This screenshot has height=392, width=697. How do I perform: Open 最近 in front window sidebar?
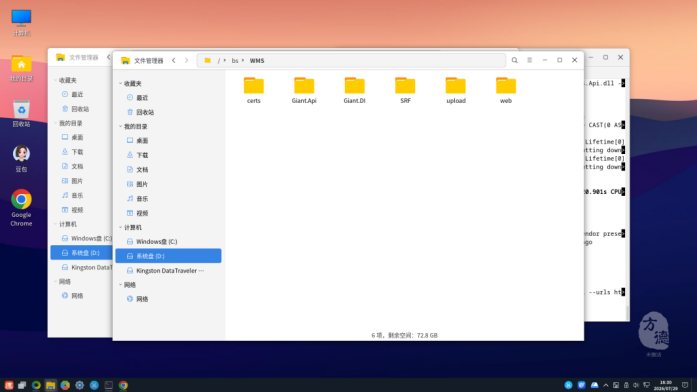(168, 97)
